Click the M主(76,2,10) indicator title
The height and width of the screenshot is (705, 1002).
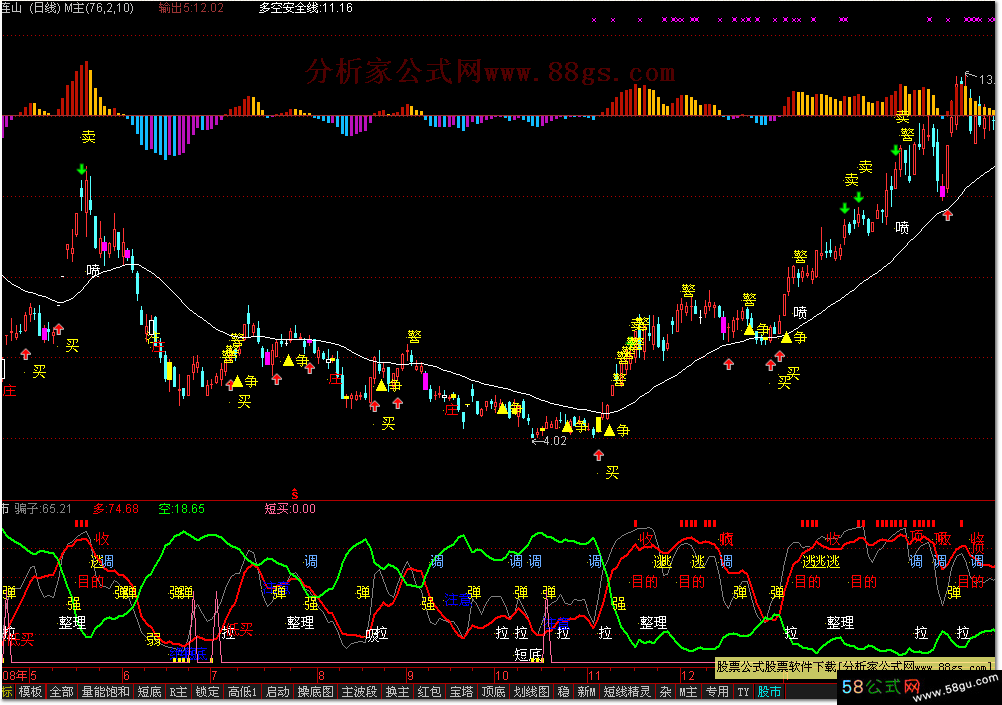point(99,8)
